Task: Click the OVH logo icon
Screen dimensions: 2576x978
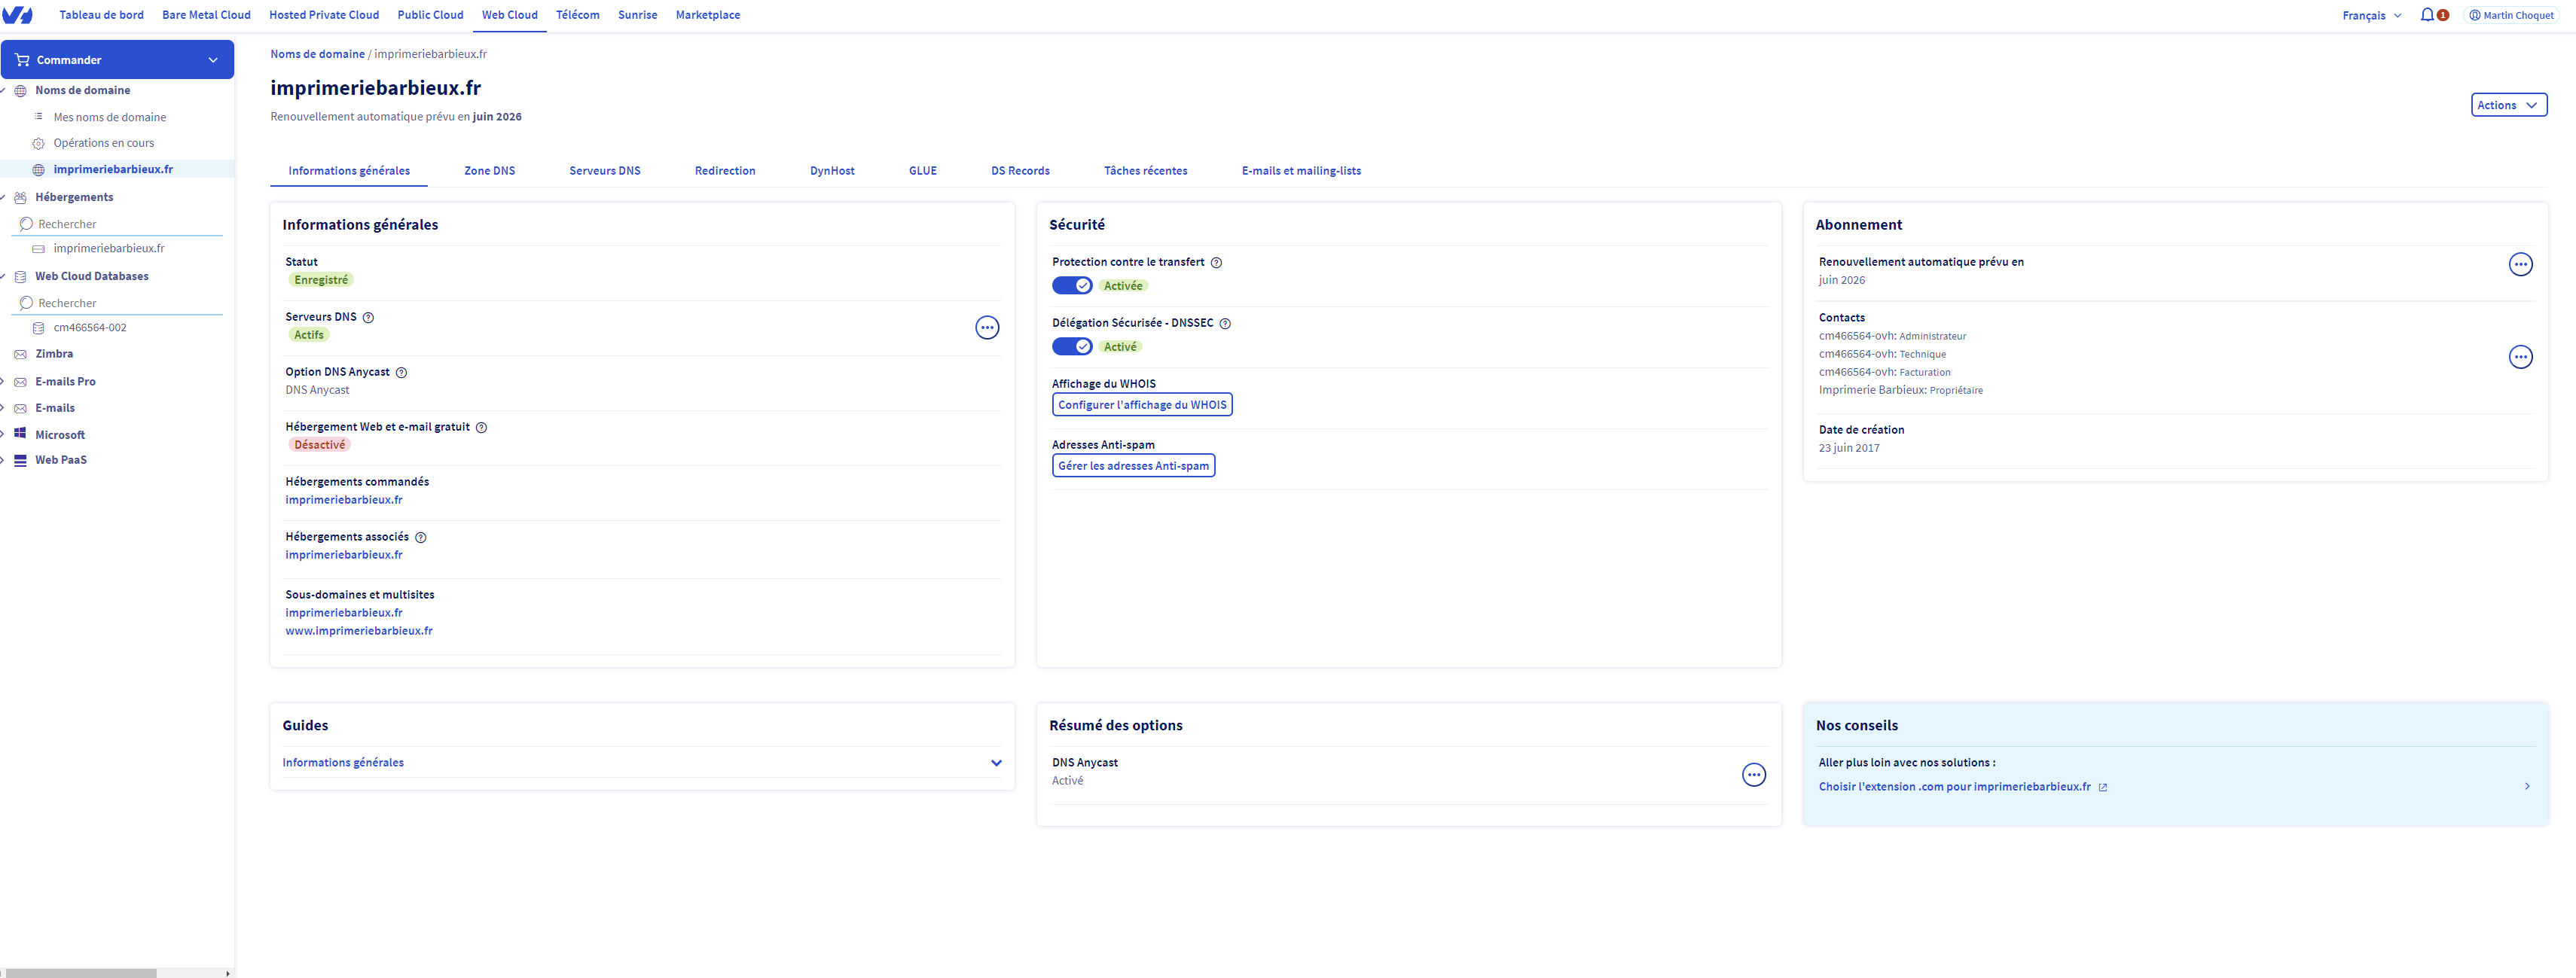Action: pyautogui.click(x=18, y=15)
